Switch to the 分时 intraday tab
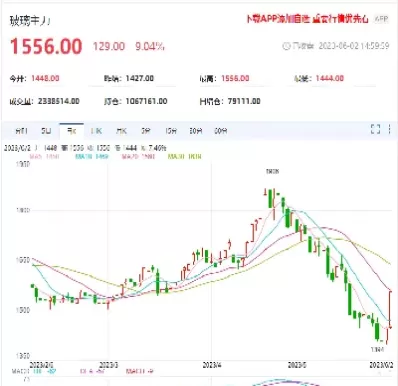Viewport: 398px width, 386px height. click(x=21, y=131)
